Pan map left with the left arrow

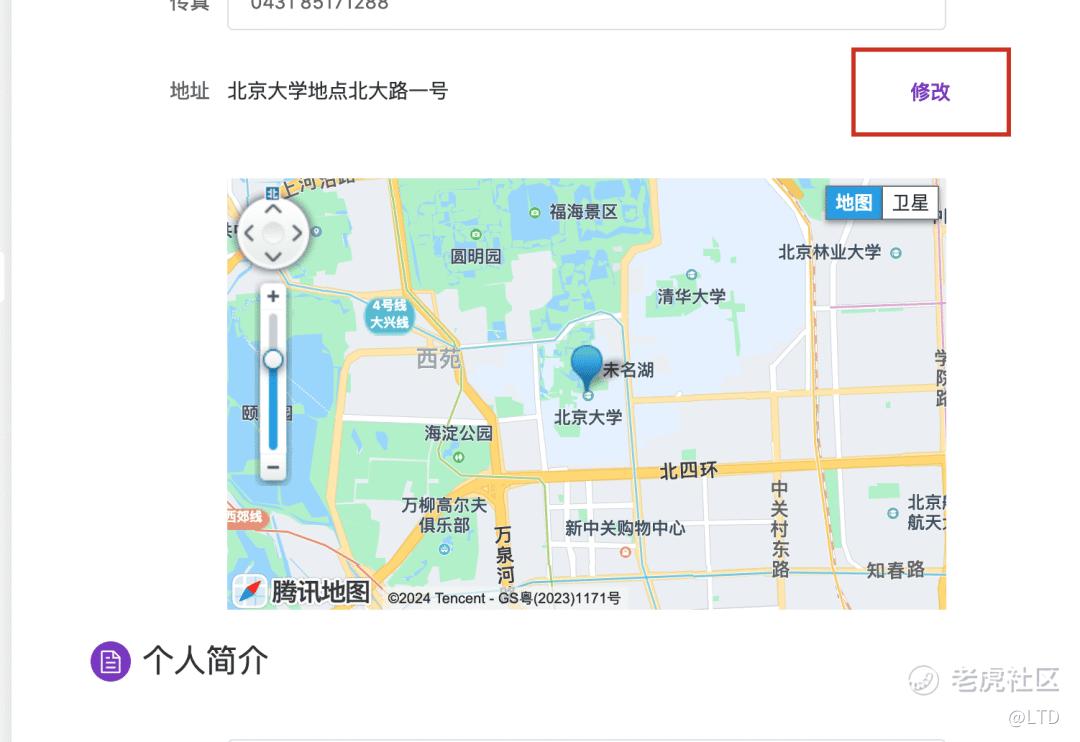tap(249, 233)
